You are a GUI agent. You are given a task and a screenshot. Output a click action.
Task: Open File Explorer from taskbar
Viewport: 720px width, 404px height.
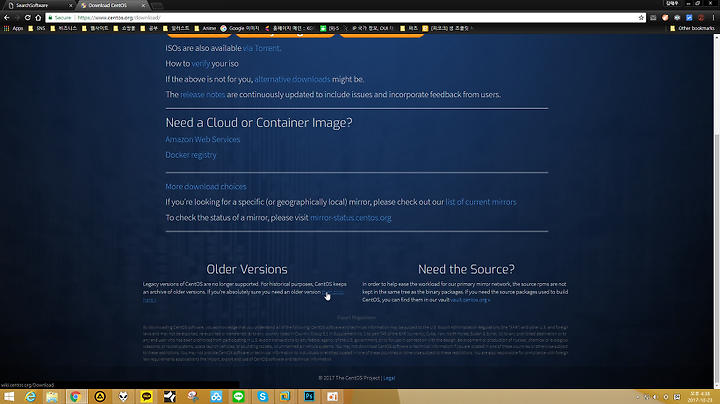[52, 397]
